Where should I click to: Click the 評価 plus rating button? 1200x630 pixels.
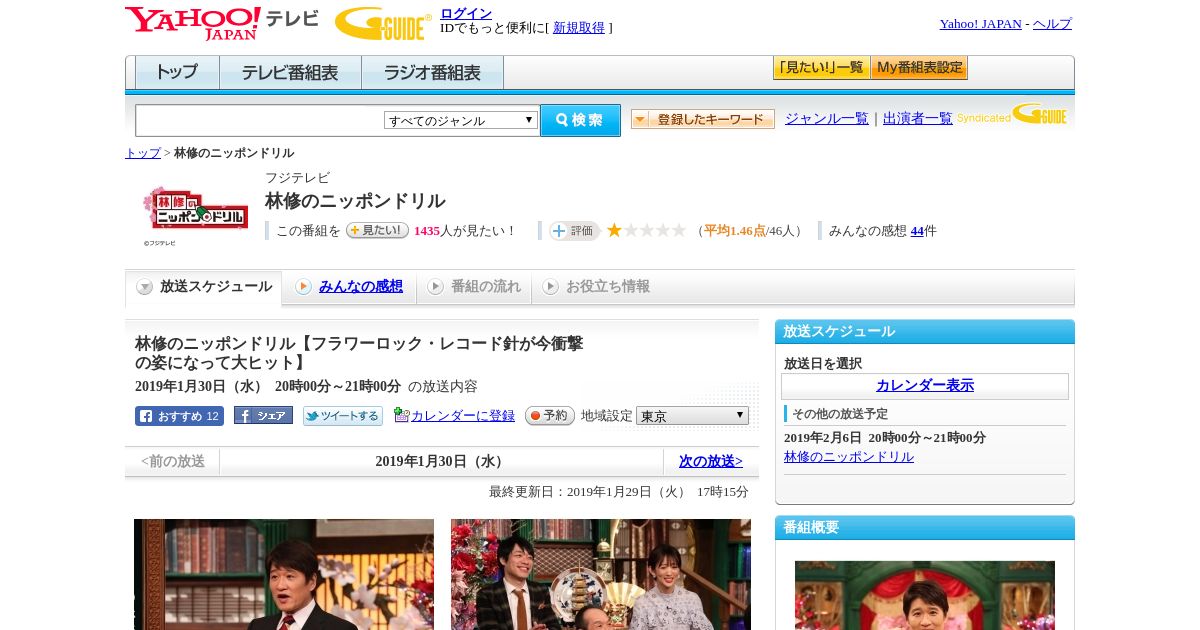(574, 231)
